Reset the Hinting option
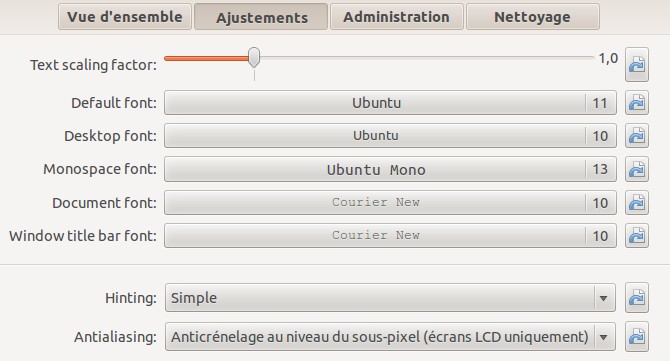 pos(637,297)
